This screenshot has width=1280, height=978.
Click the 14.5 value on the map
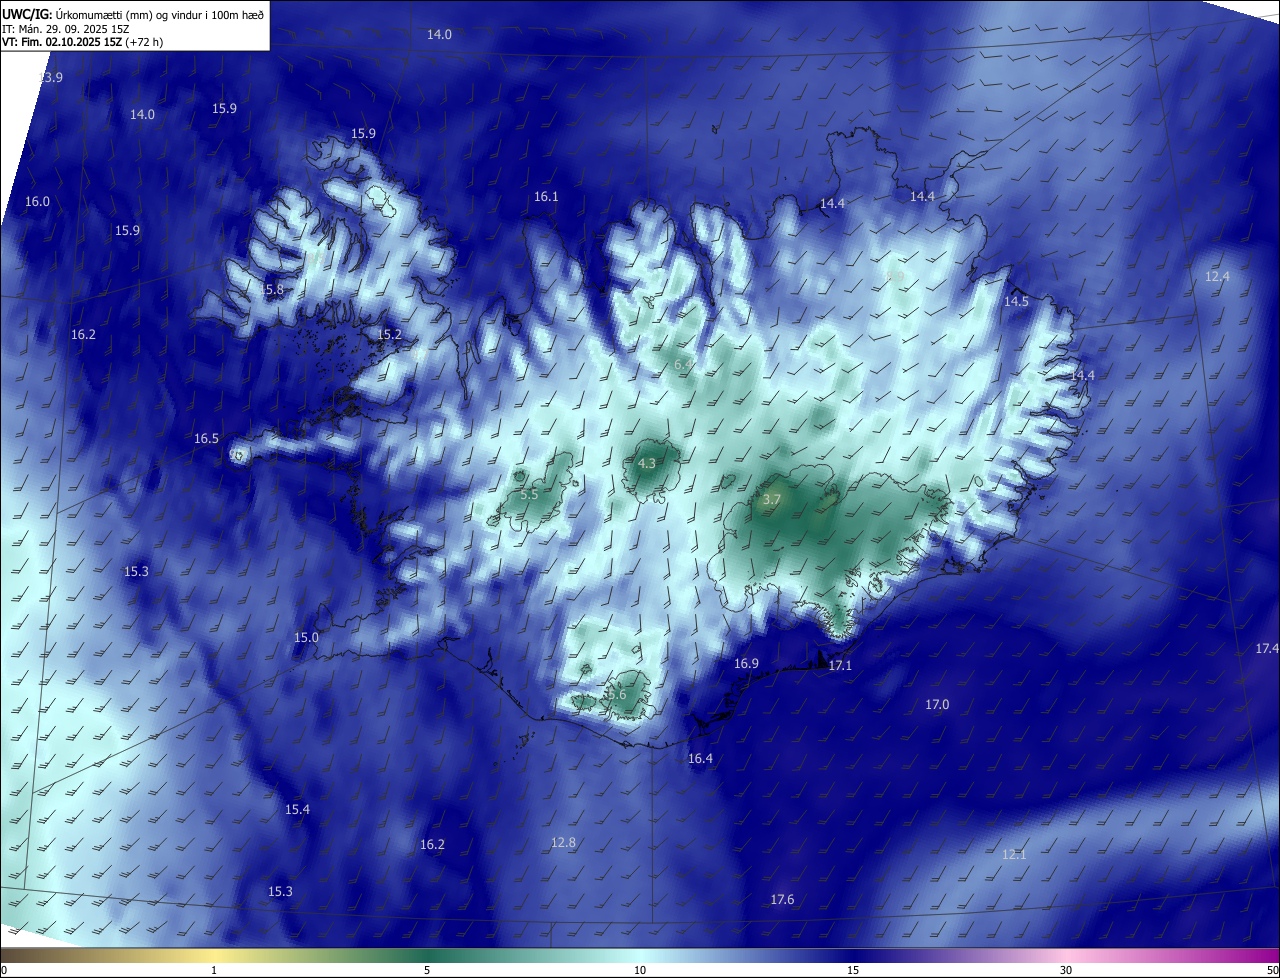(x=1016, y=301)
